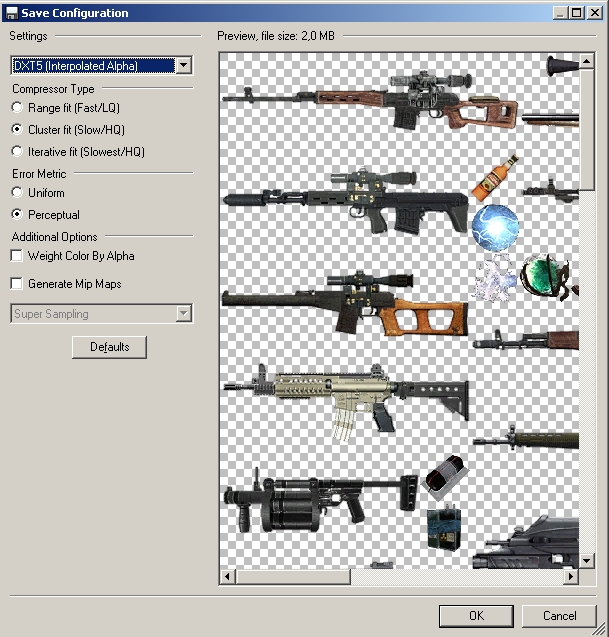The image size is (609, 637).
Task: Click the preview scroll left arrow
Action: pyautogui.click(x=228, y=576)
